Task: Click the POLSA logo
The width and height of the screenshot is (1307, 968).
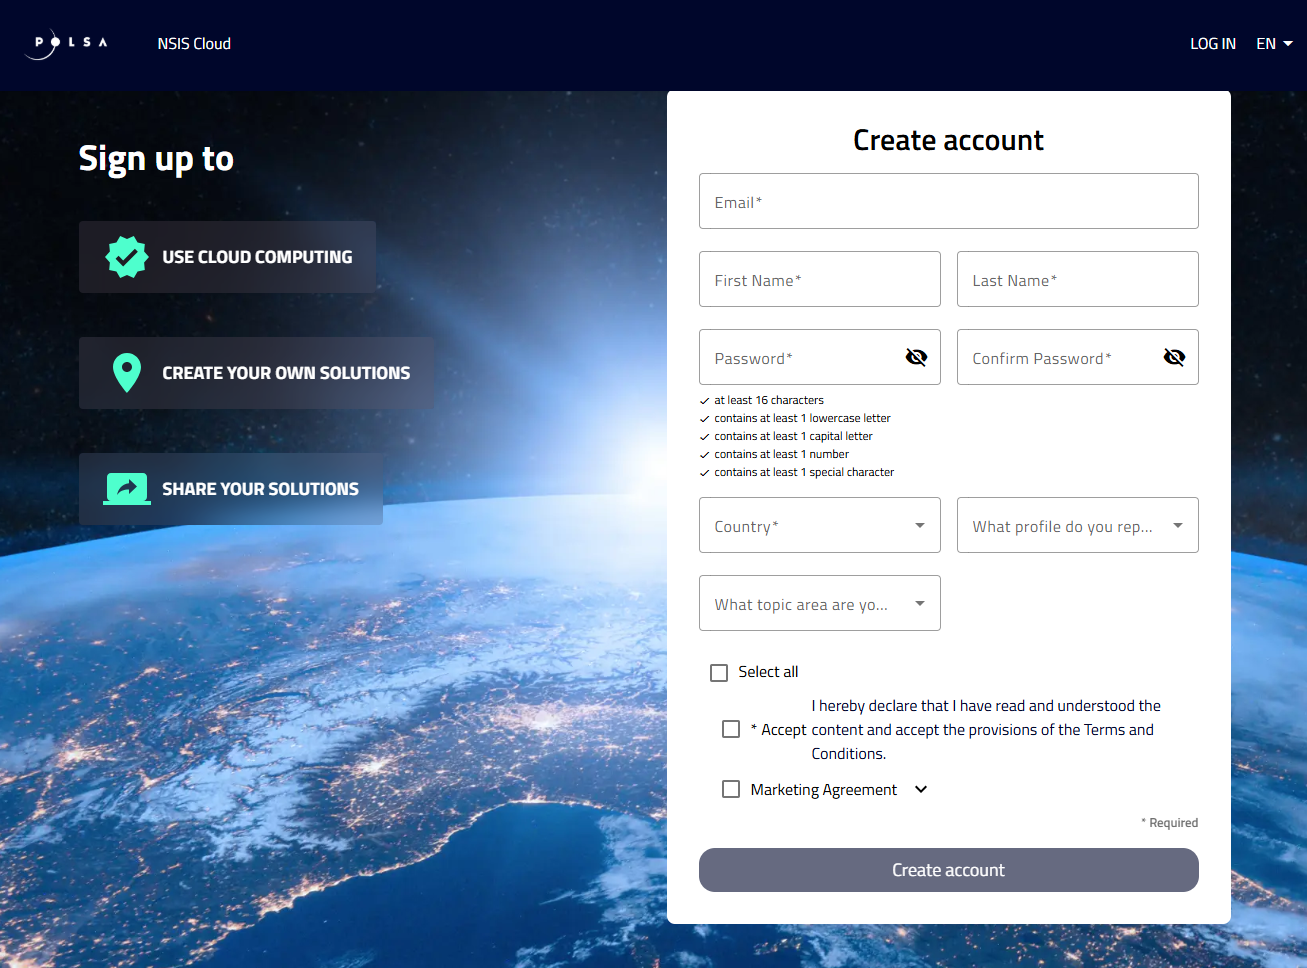Action: click(66, 44)
